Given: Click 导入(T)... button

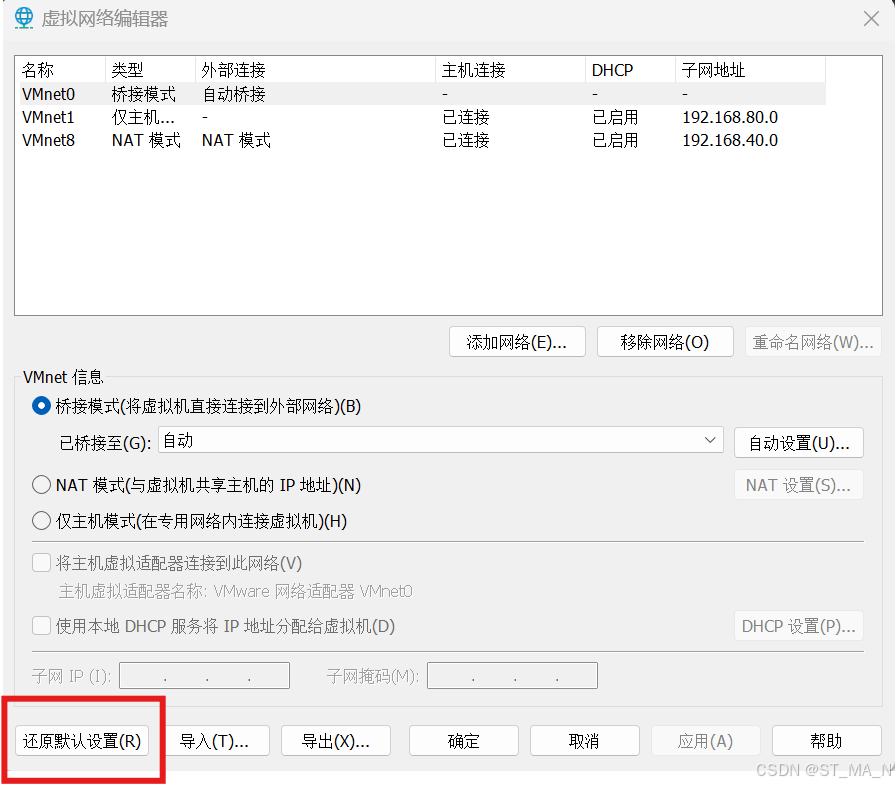Looking at the screenshot, I should [215, 740].
